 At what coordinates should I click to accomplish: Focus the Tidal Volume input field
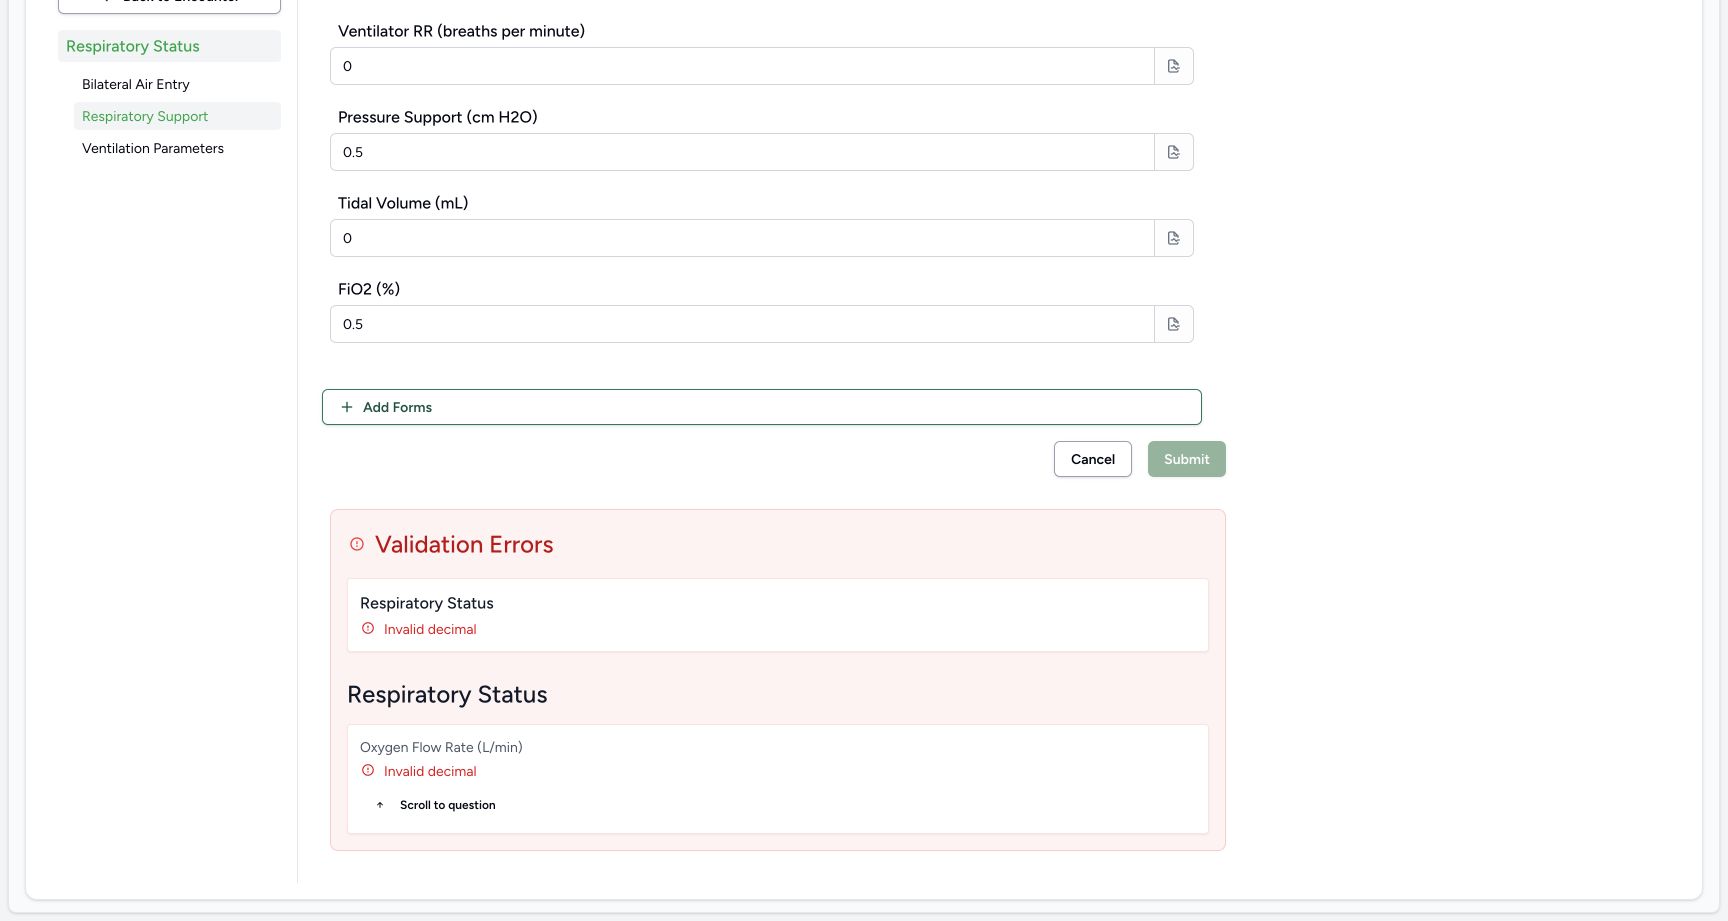(x=742, y=238)
